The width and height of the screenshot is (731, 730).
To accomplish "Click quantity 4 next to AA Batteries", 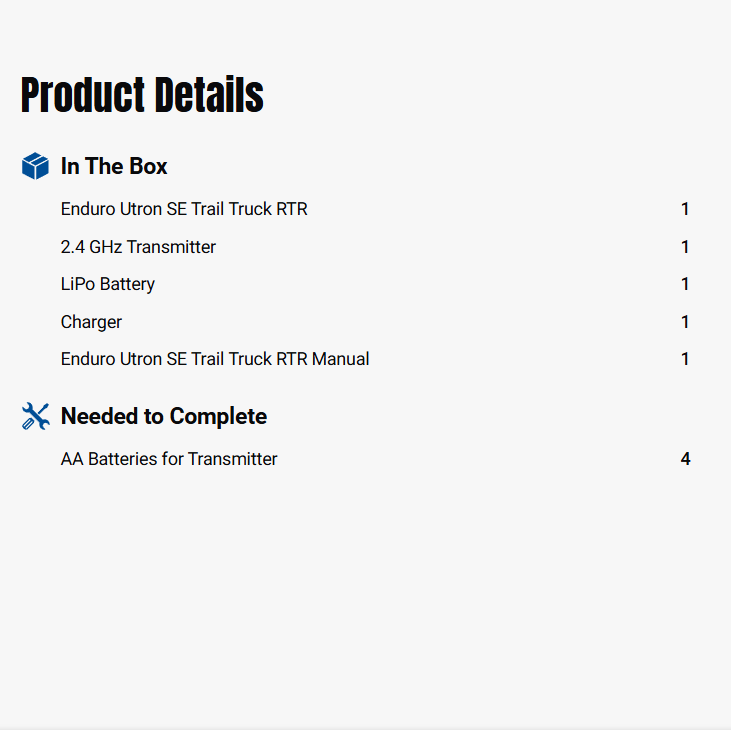I will click(x=685, y=459).
